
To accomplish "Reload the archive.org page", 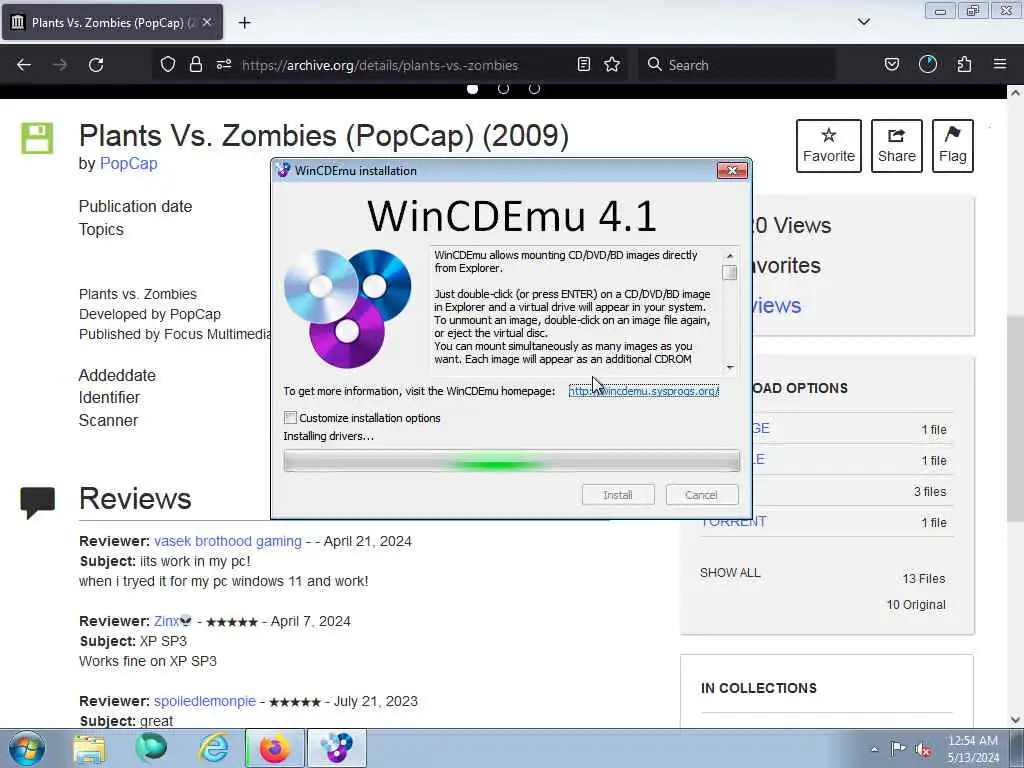I will 96,65.
